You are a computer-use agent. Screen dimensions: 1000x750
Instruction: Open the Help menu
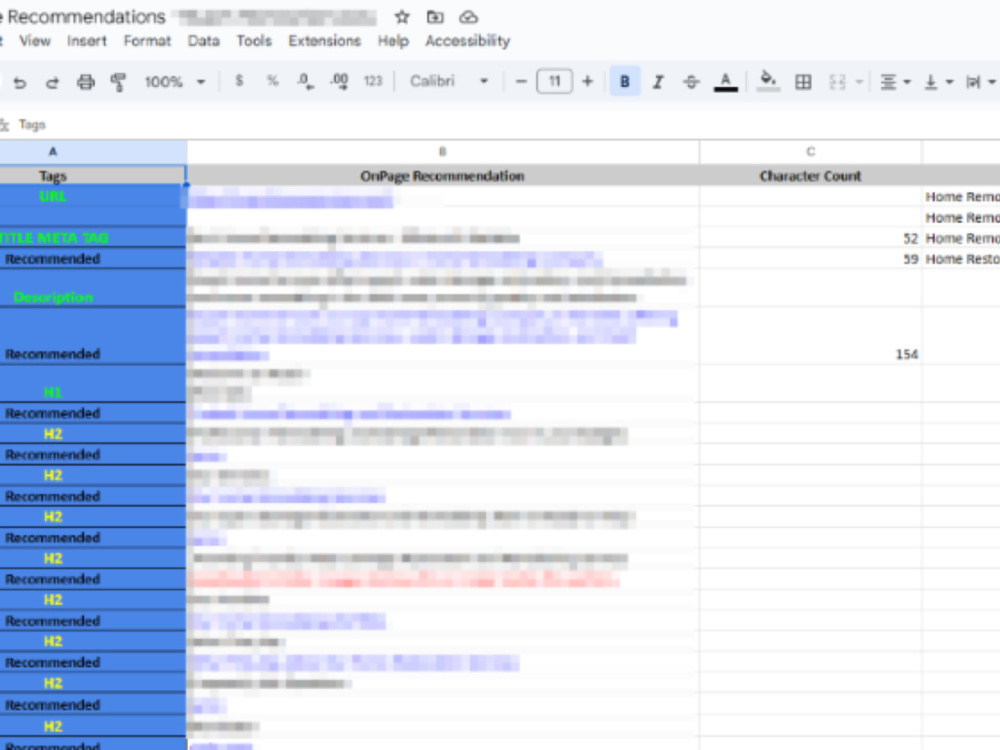click(x=393, y=41)
